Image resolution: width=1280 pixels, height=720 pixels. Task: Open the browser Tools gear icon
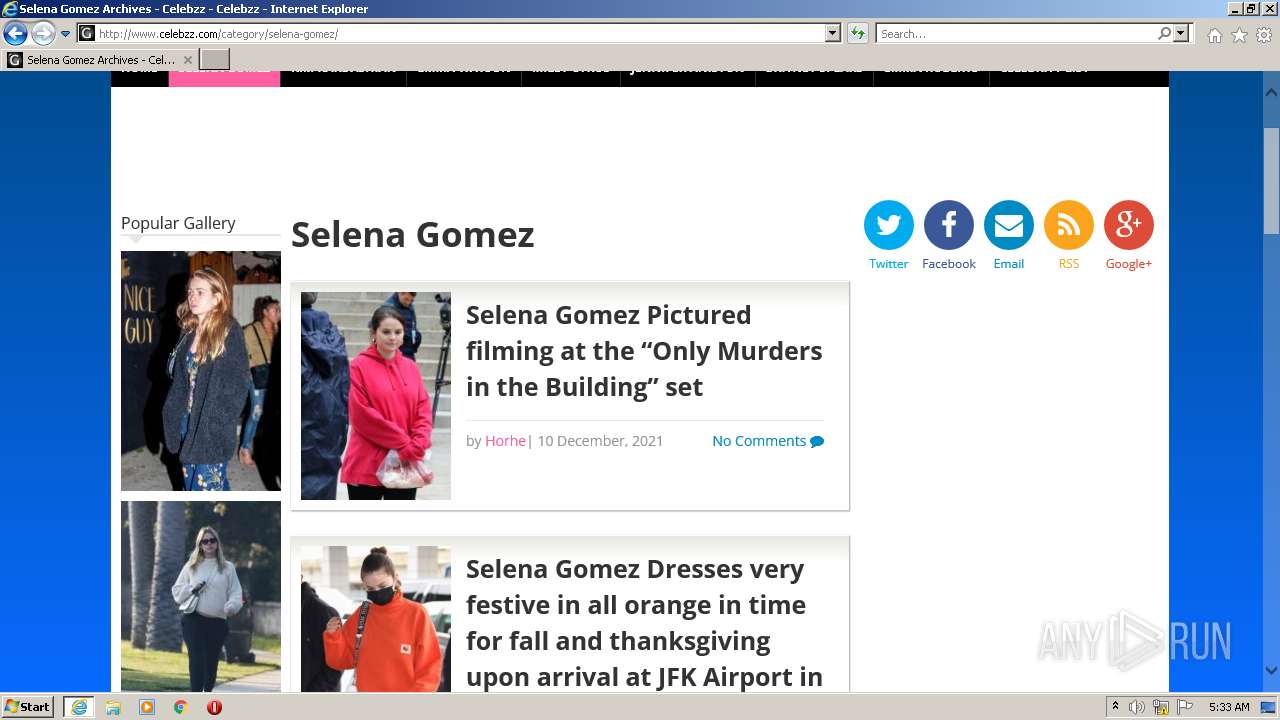1264,35
